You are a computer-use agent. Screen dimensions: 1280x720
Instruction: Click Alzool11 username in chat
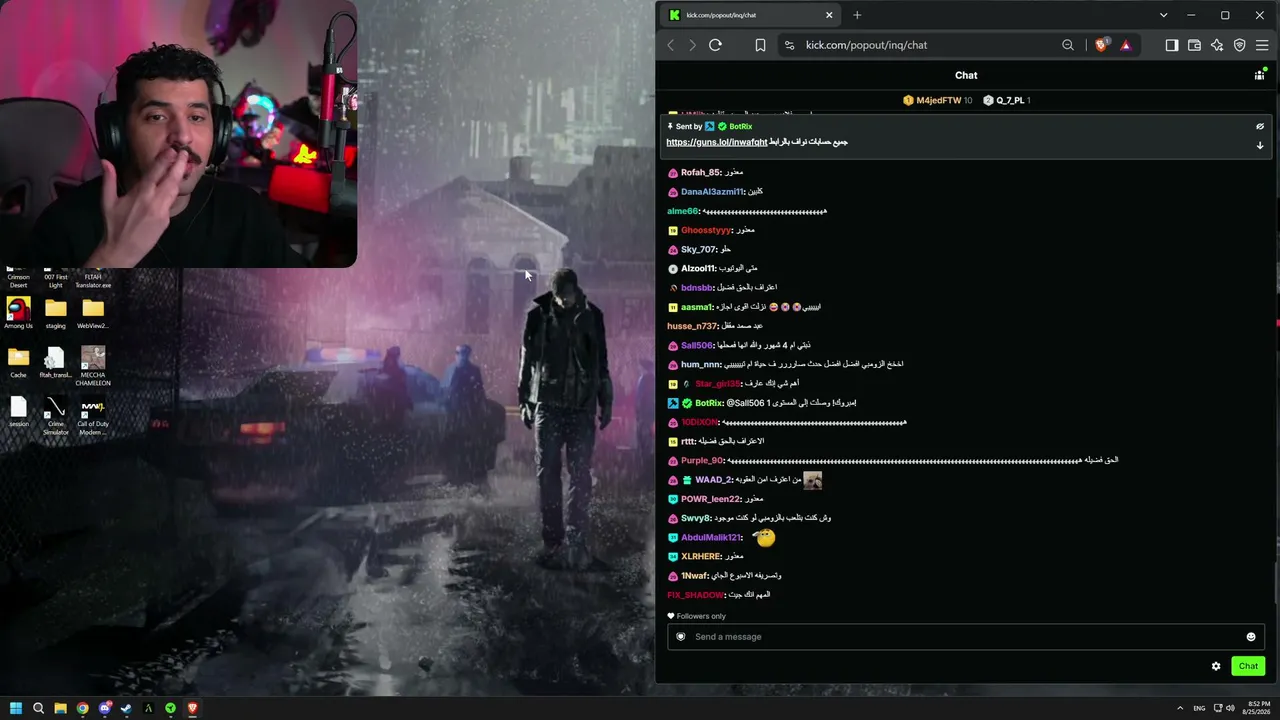click(699, 269)
